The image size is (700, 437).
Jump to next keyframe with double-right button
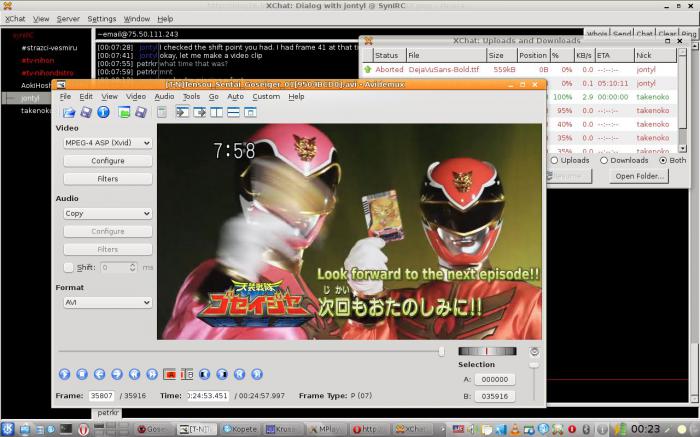(x=152, y=374)
